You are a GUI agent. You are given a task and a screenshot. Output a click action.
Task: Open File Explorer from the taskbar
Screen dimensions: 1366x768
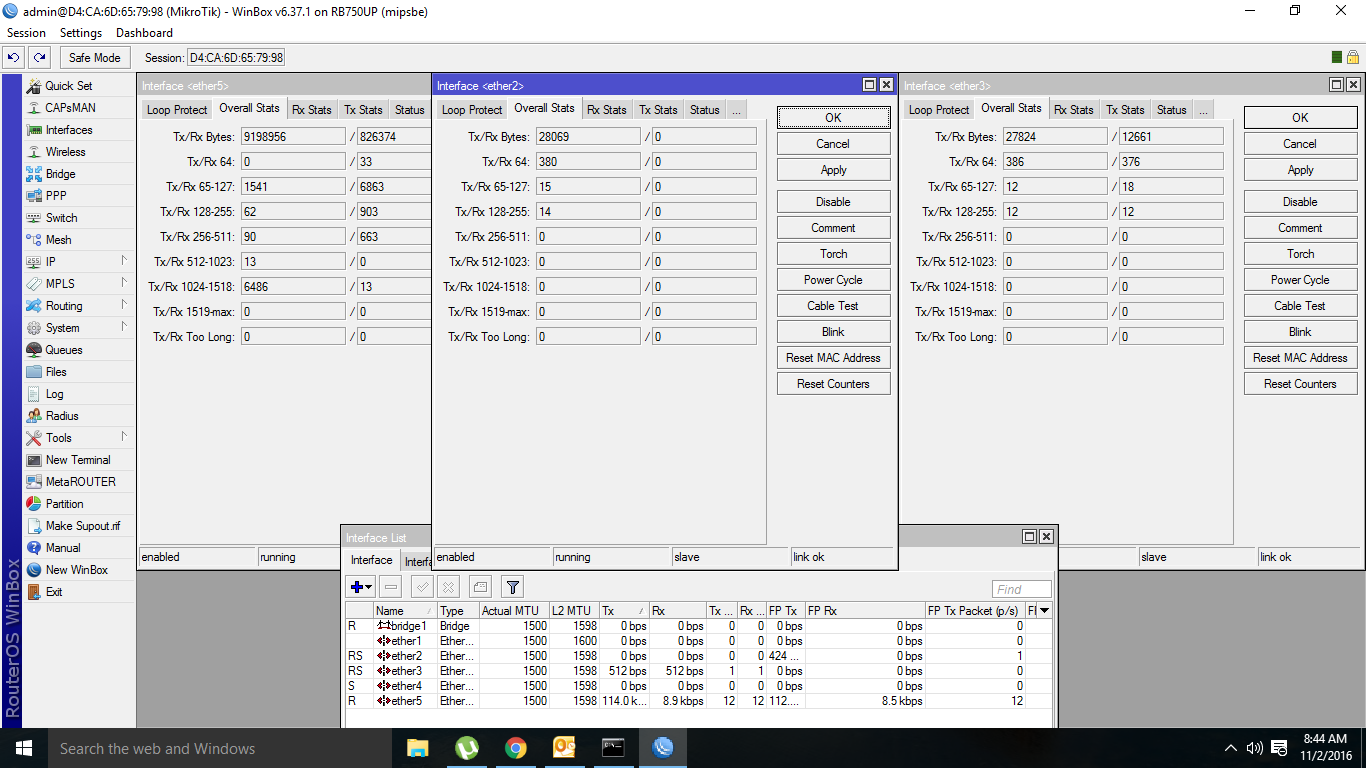coord(417,748)
